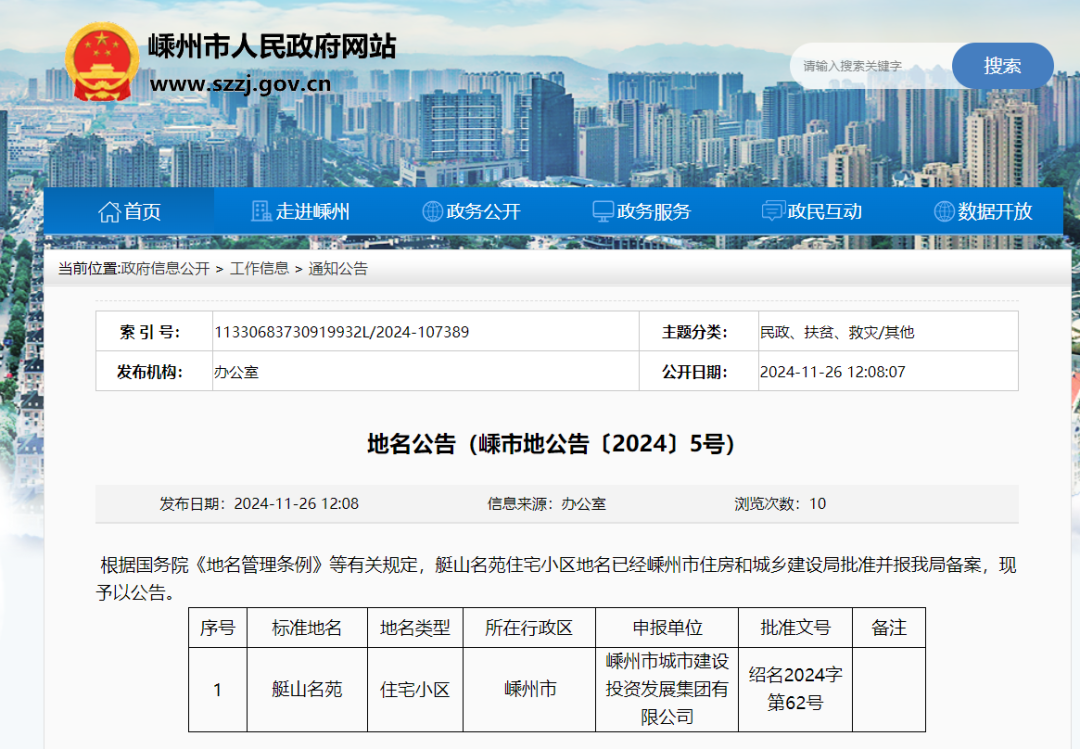Click the 浏览次数 view count text
The width and height of the screenshot is (1080, 749).
[780, 504]
